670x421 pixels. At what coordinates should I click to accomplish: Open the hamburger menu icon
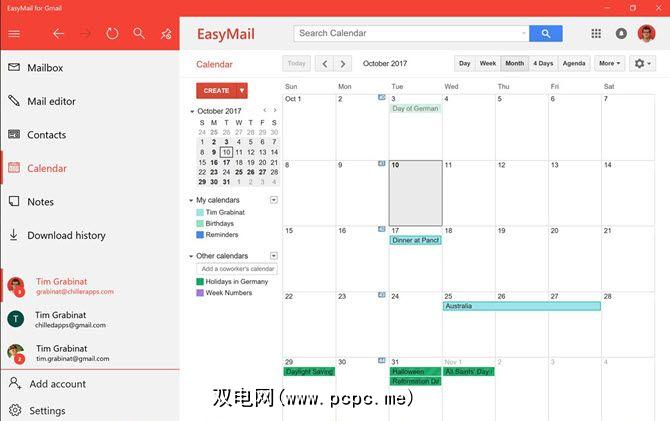click(x=14, y=33)
